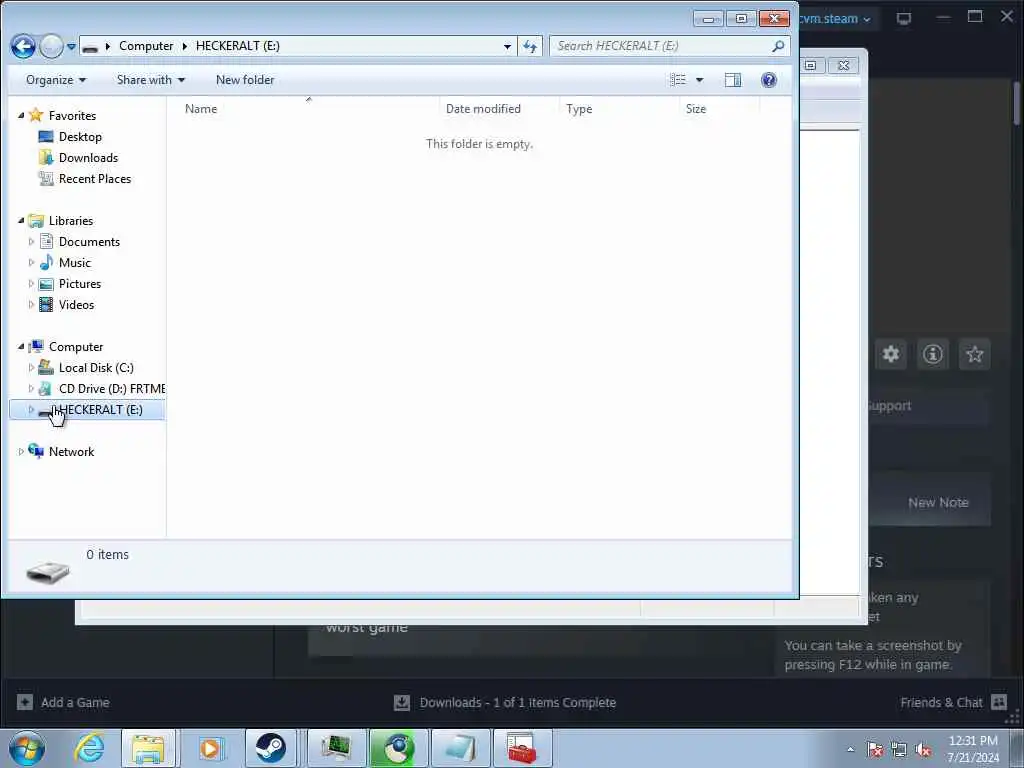Toggle favorite star in Steam window

pyautogui.click(x=974, y=355)
